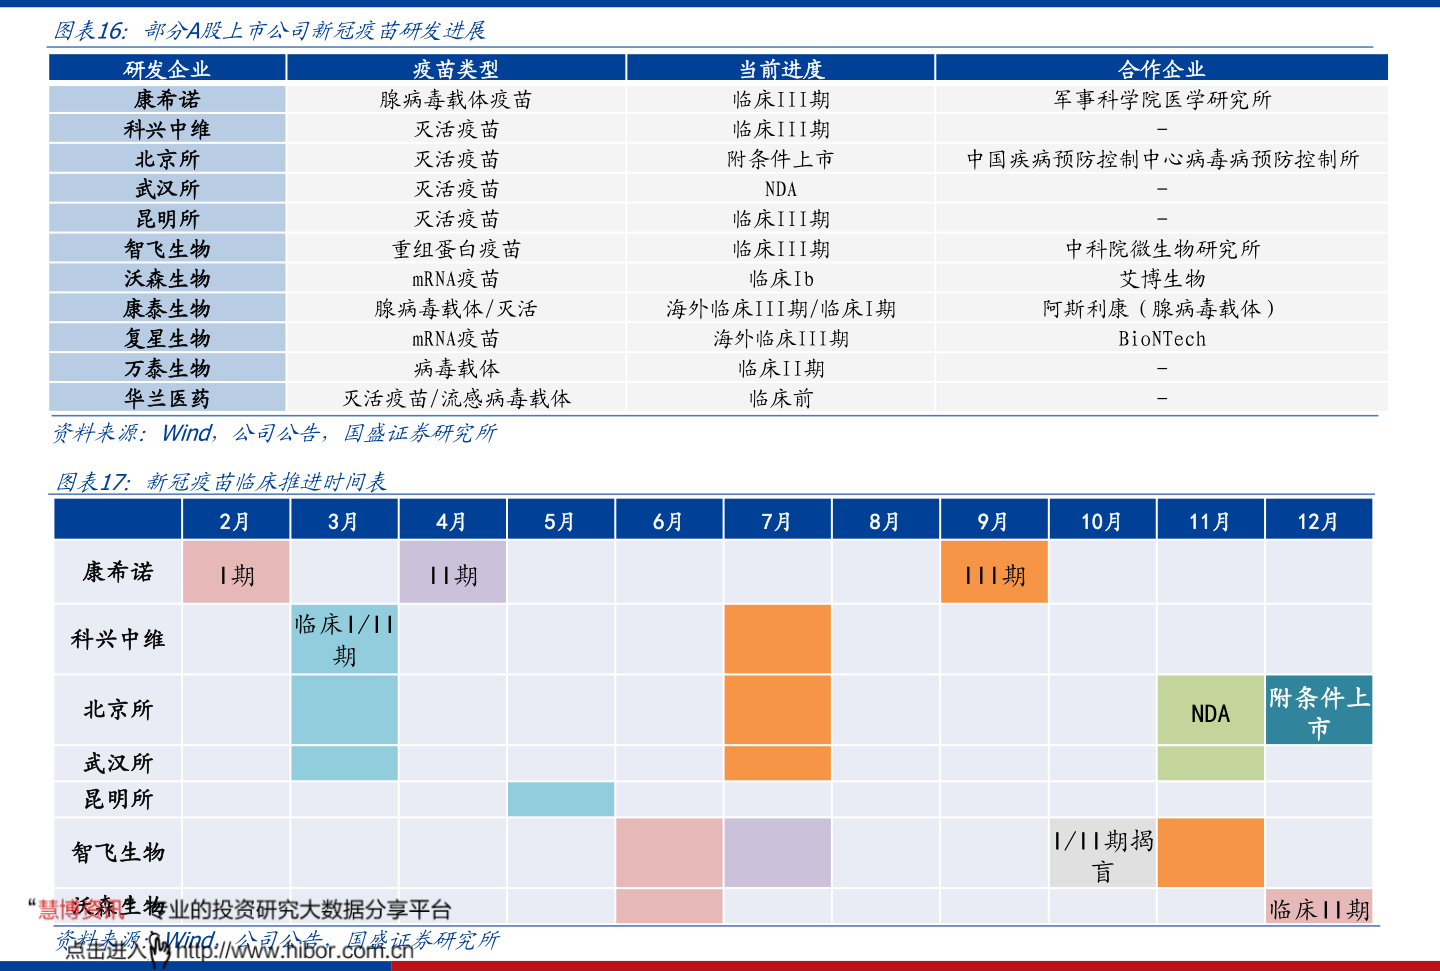
Task: Select the 7月 month header
Action: point(777,520)
